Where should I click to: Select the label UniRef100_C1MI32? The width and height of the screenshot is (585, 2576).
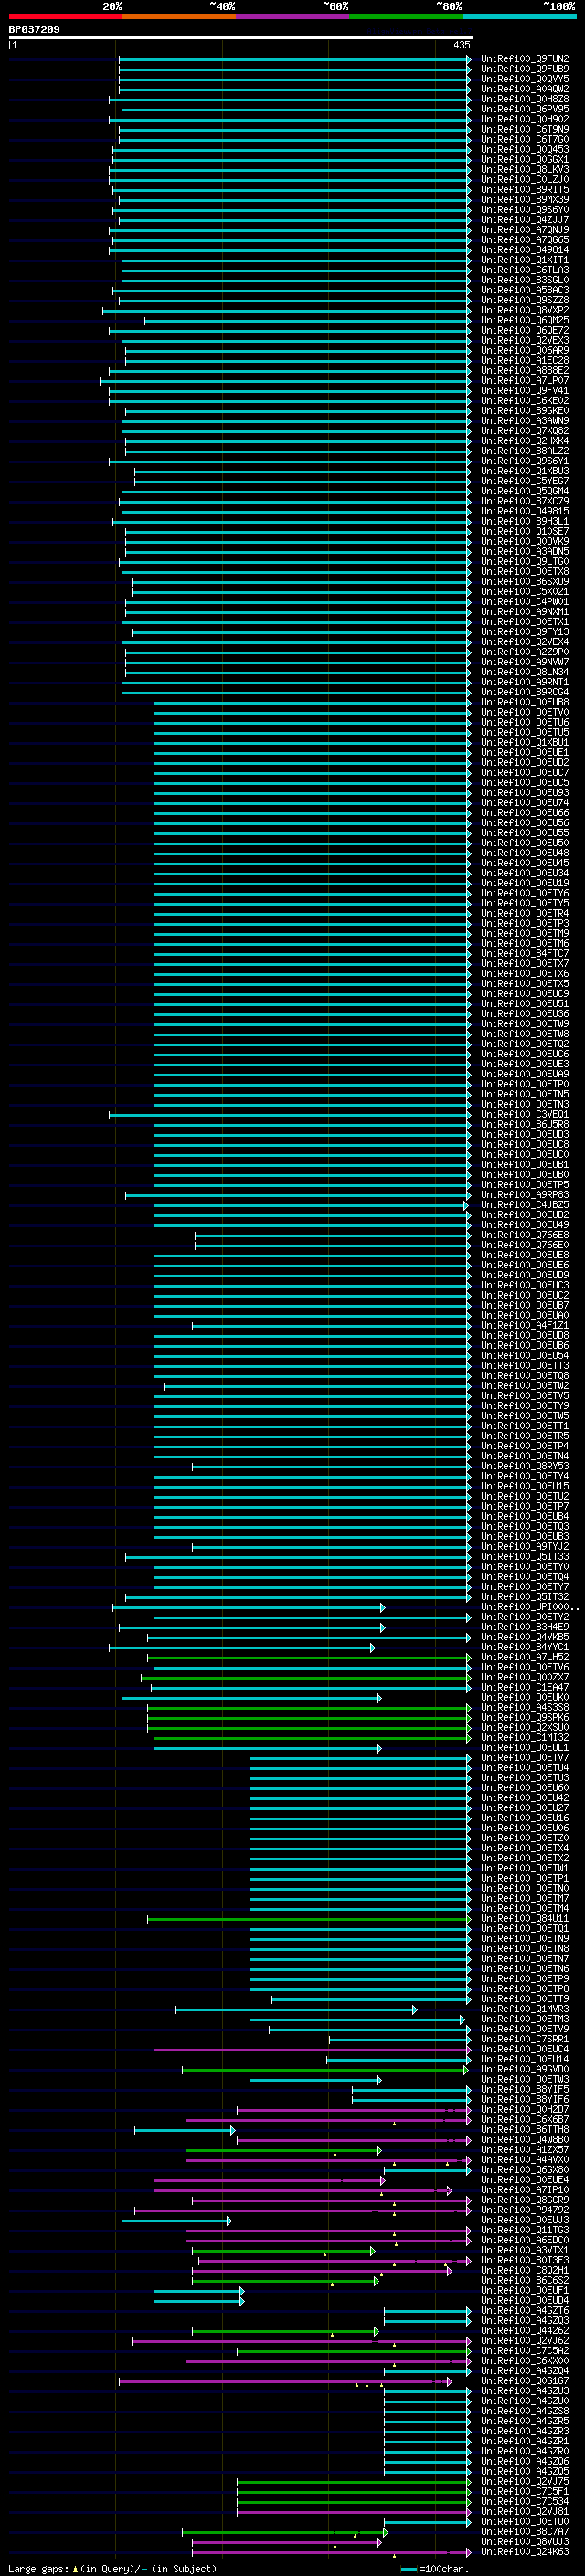(525, 1737)
